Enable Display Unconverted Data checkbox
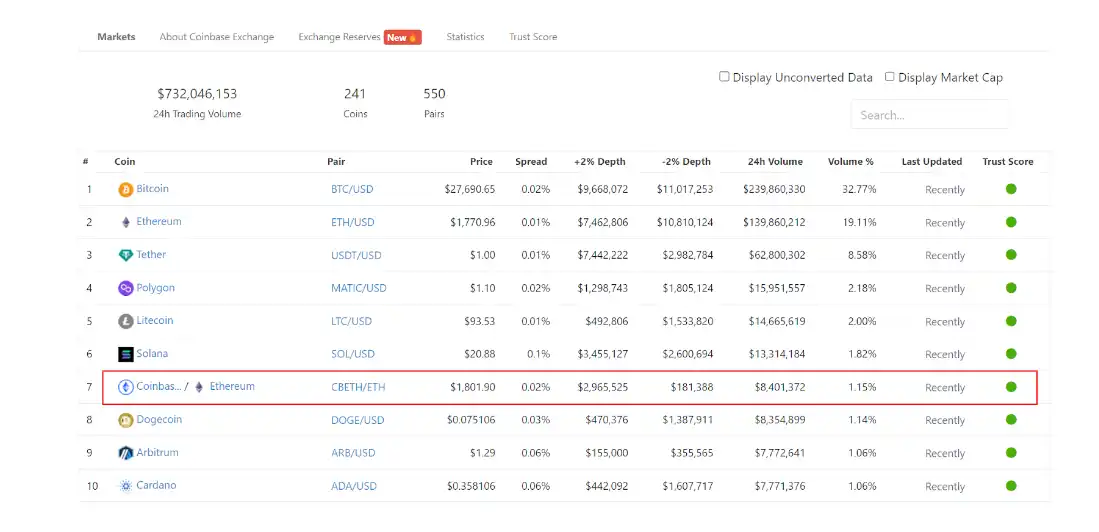1099x532 pixels. pyautogui.click(x=724, y=76)
